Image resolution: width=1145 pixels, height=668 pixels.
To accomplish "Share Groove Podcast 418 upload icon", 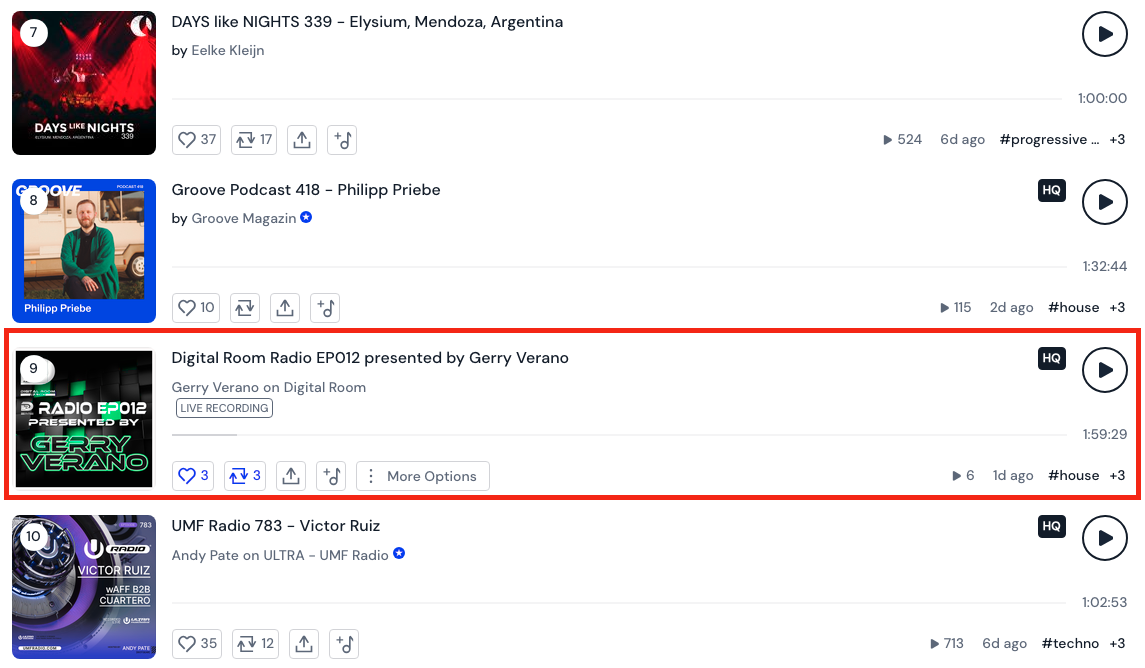I will [x=285, y=307].
